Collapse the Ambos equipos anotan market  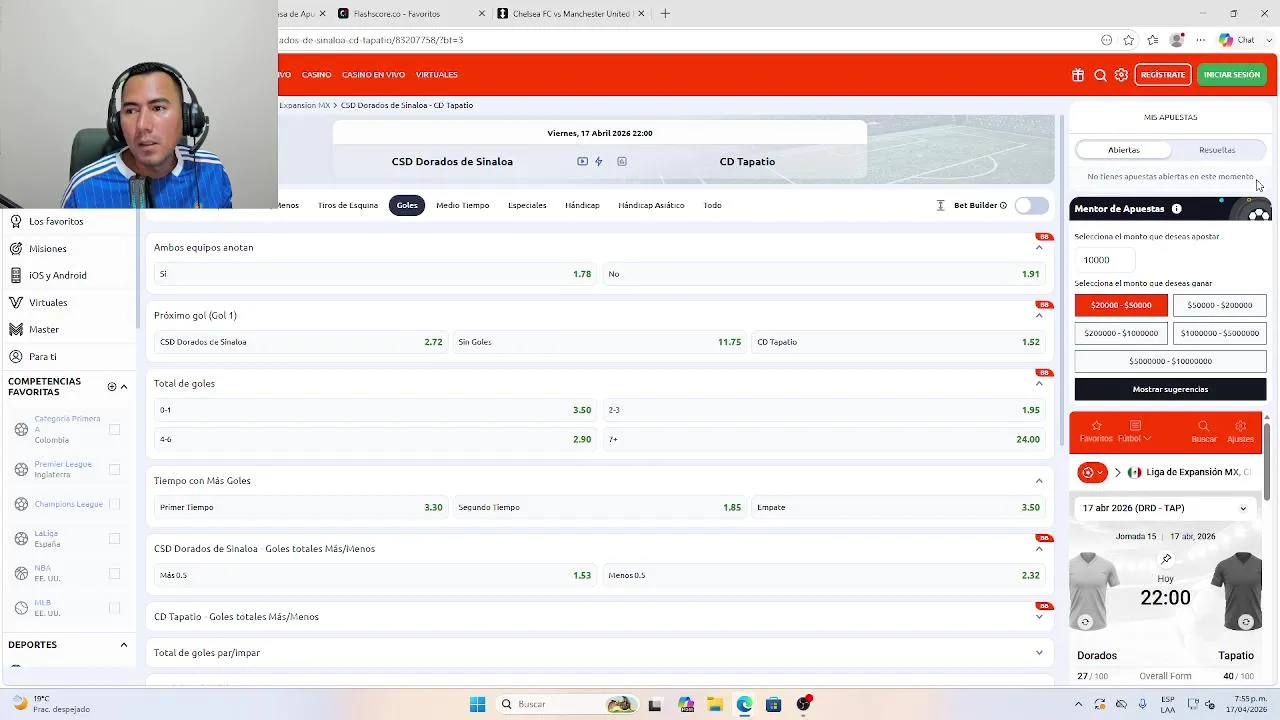[1039, 248]
